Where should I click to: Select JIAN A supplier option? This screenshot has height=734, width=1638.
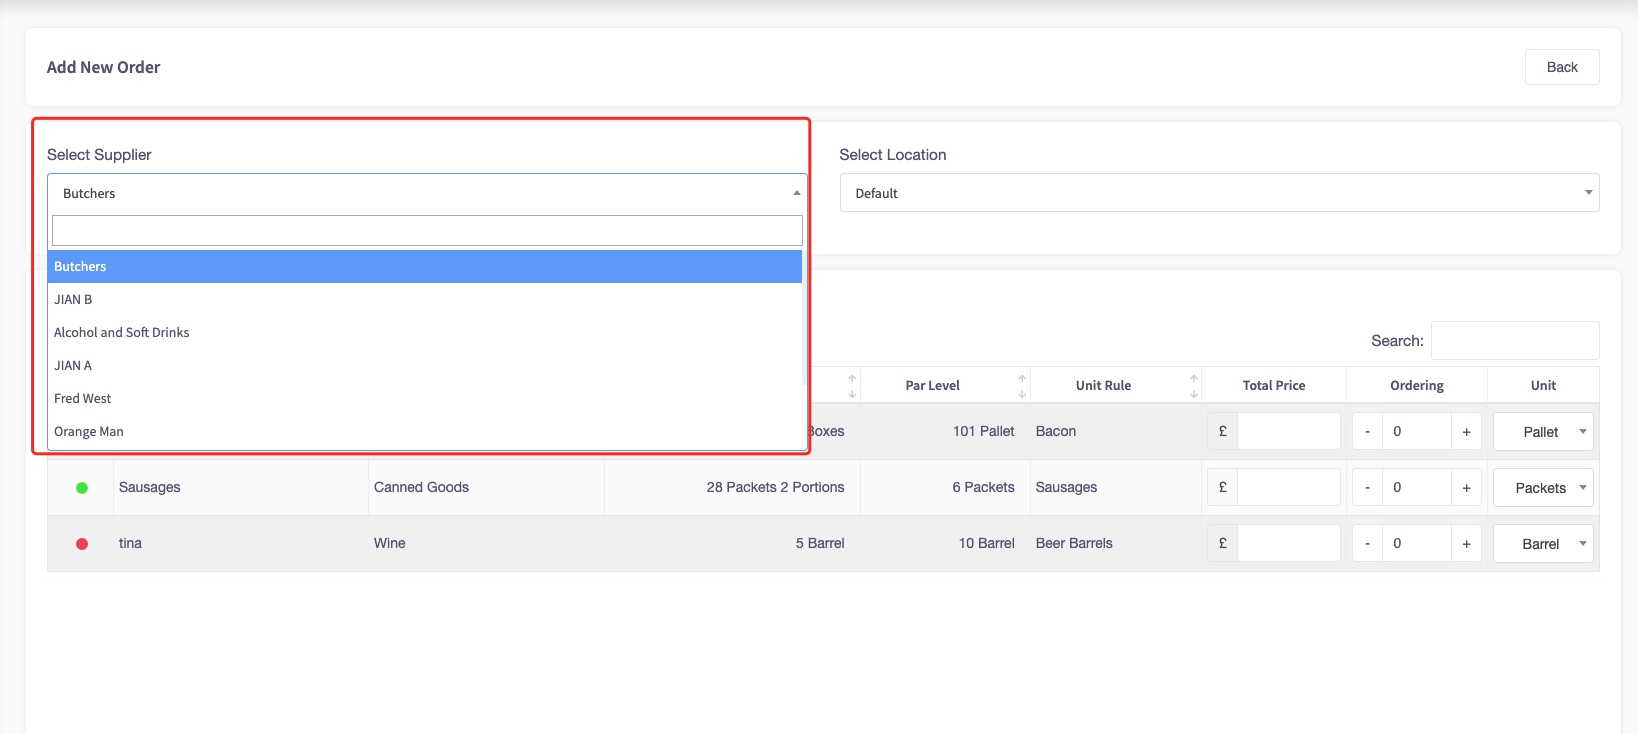point(425,365)
